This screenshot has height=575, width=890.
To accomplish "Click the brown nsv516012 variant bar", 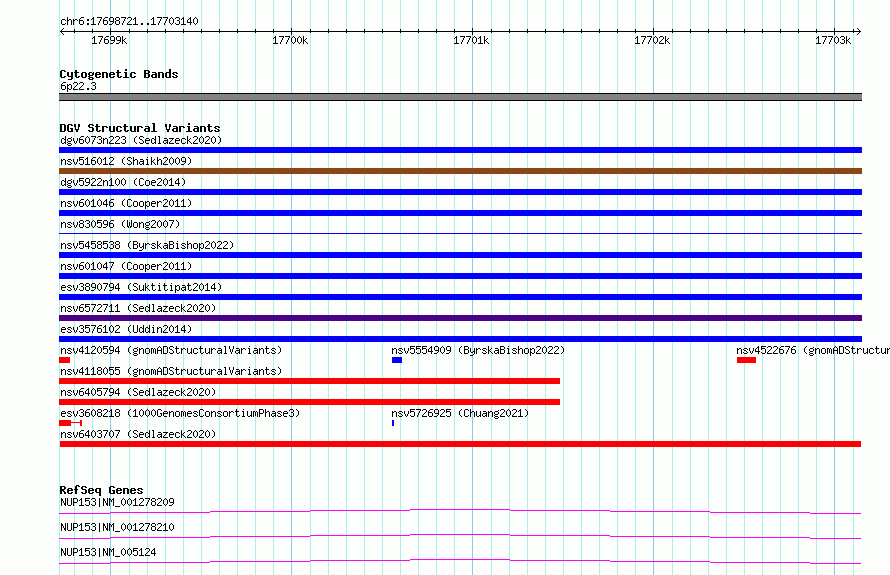I will pos(460,171).
